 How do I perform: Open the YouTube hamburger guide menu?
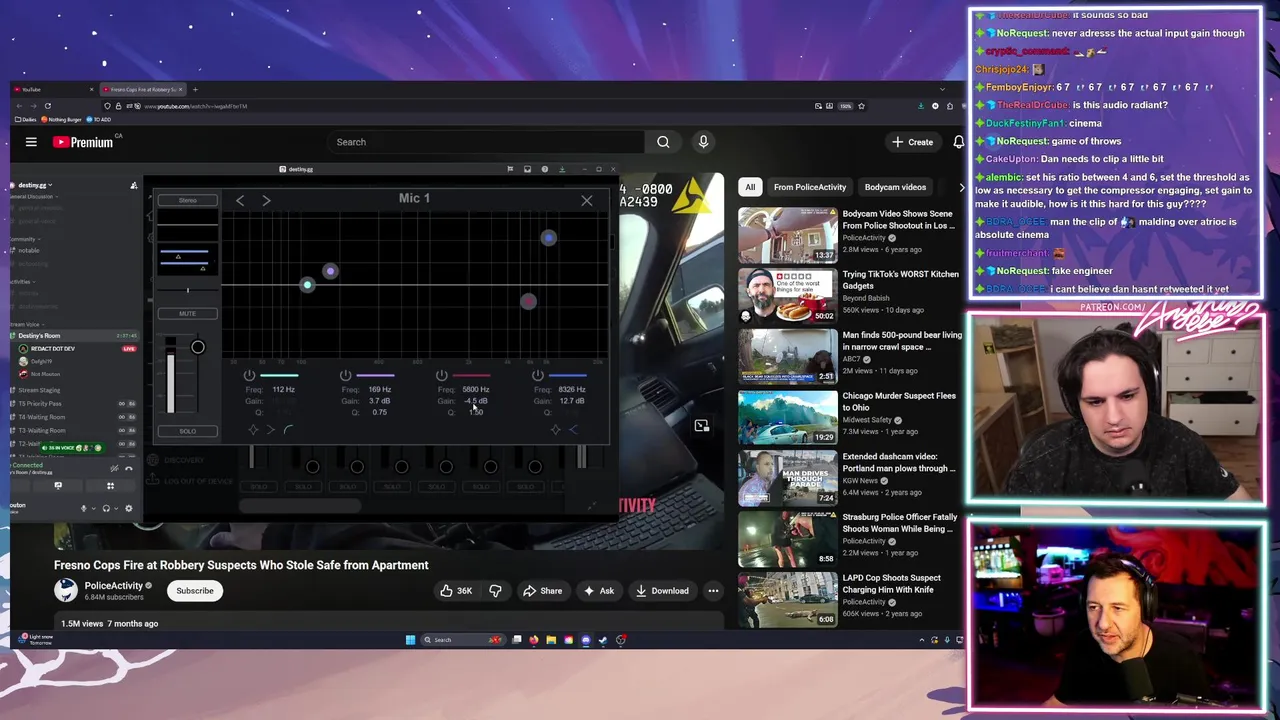coord(31,142)
